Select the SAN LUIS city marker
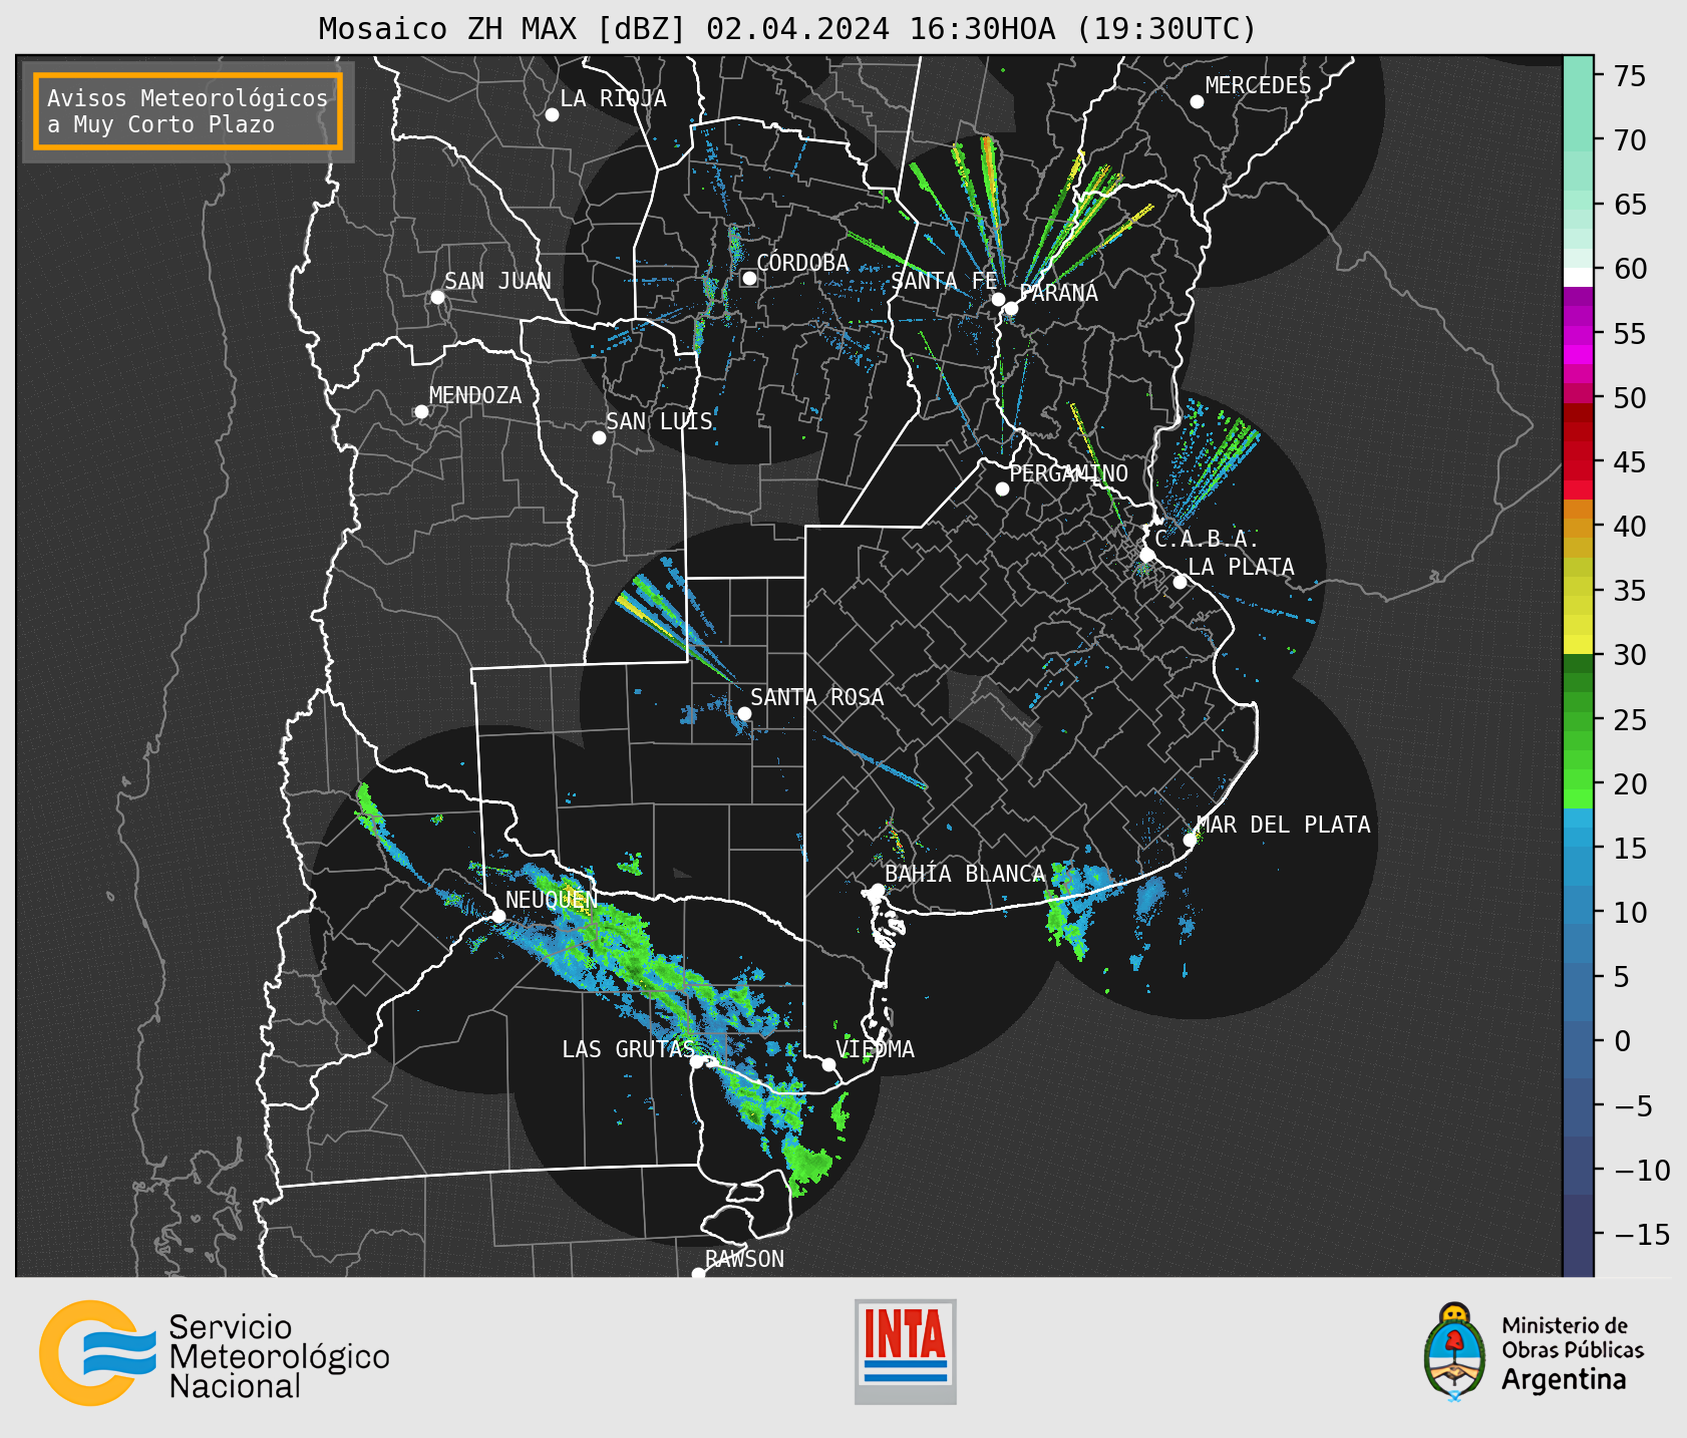This screenshot has height=1438, width=1687. (x=599, y=438)
